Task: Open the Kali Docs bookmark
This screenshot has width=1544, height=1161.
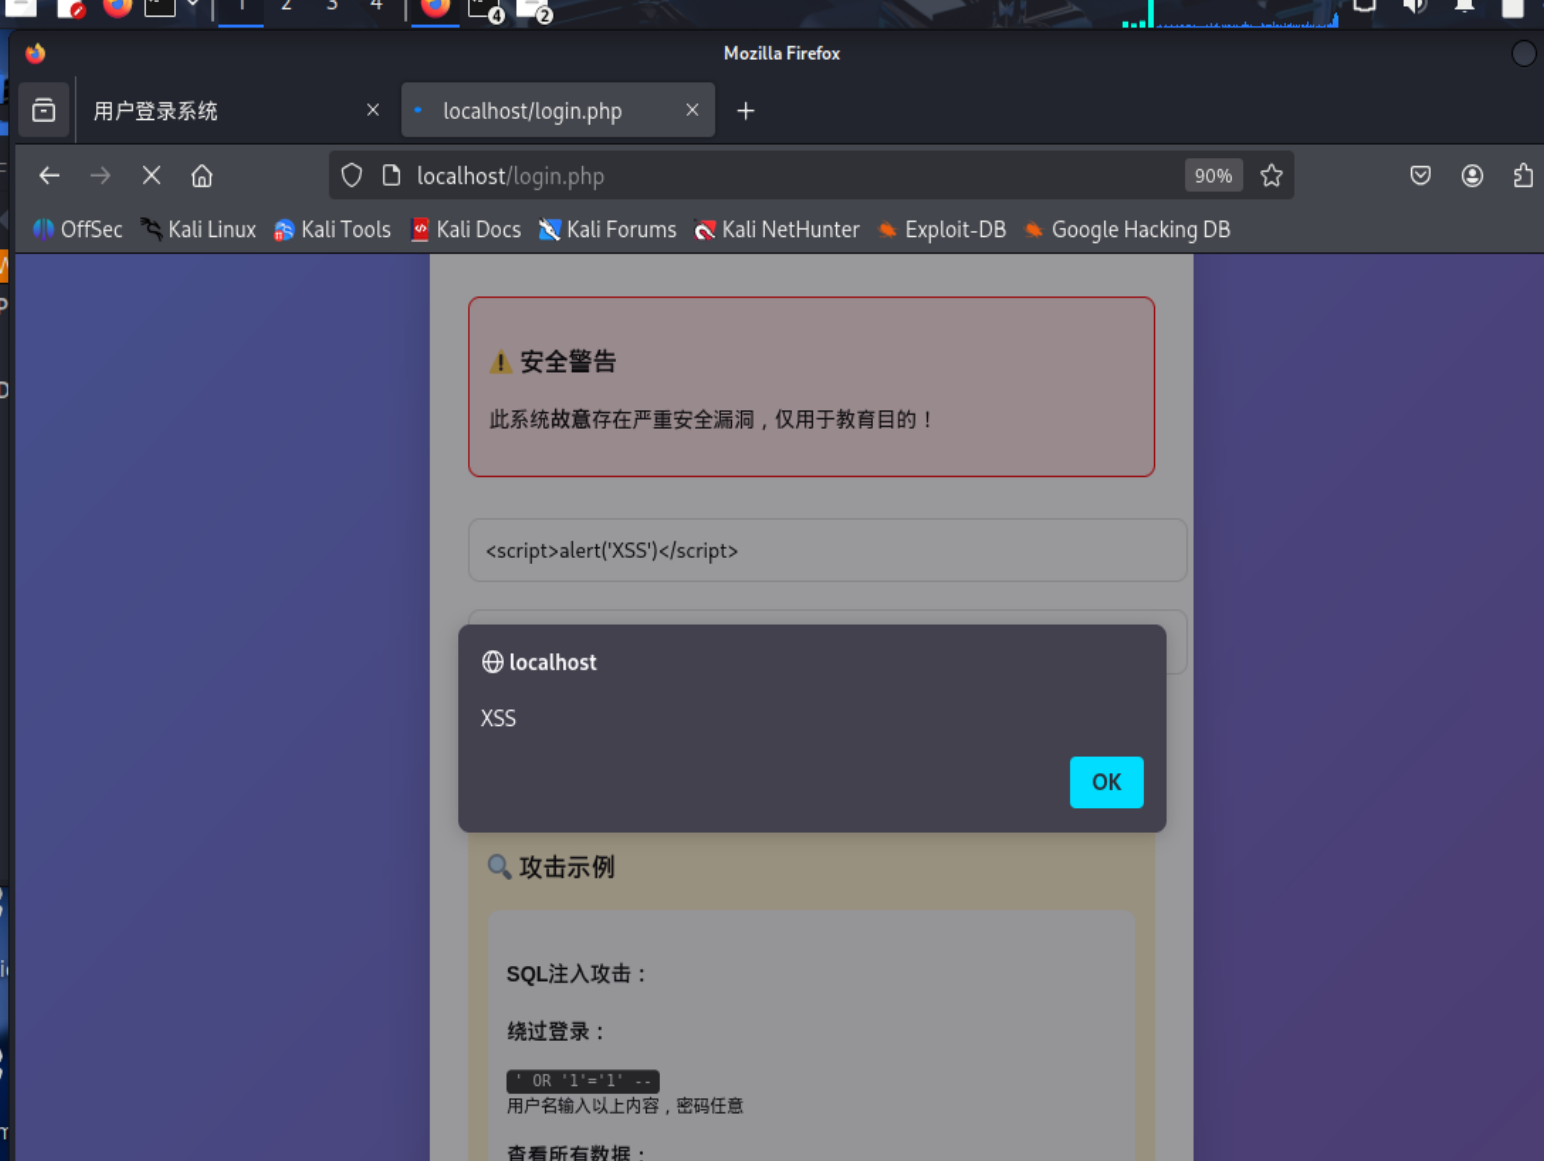Action: (x=466, y=230)
